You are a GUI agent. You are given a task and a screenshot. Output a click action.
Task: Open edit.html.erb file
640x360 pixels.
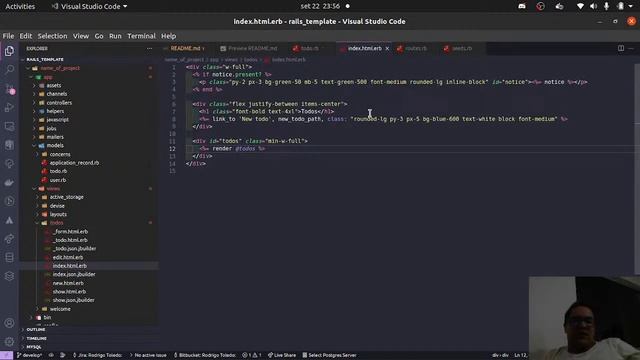pos(68,257)
